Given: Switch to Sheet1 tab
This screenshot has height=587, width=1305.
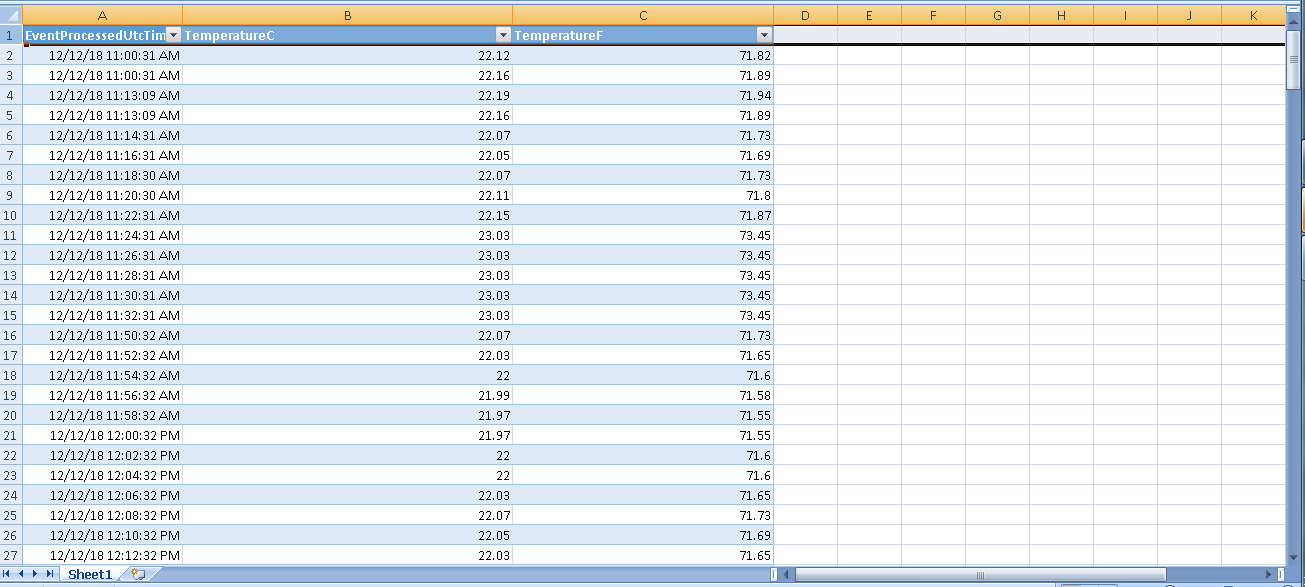Looking at the screenshot, I should tap(89, 574).
